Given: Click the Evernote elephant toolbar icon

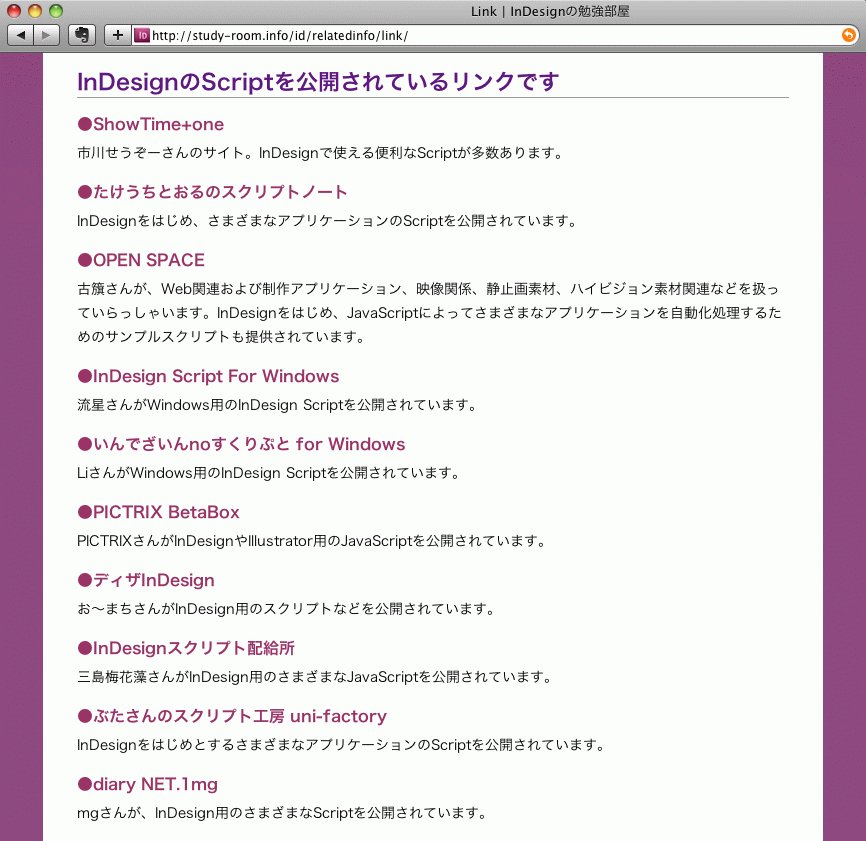Looking at the screenshot, I should [82, 35].
